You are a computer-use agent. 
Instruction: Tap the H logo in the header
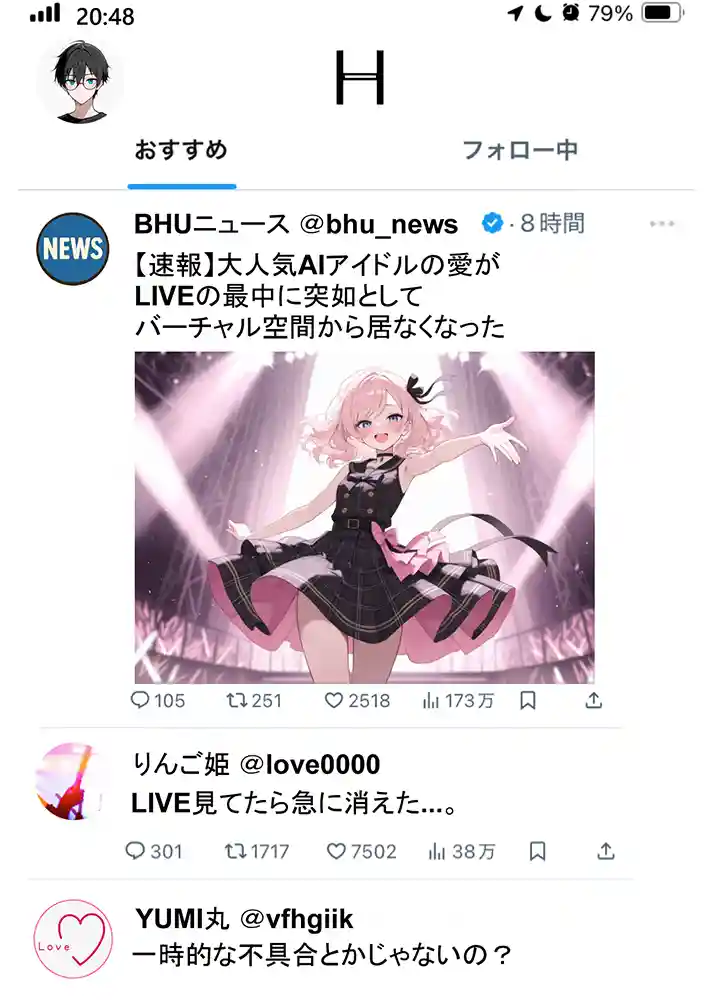tap(360, 78)
